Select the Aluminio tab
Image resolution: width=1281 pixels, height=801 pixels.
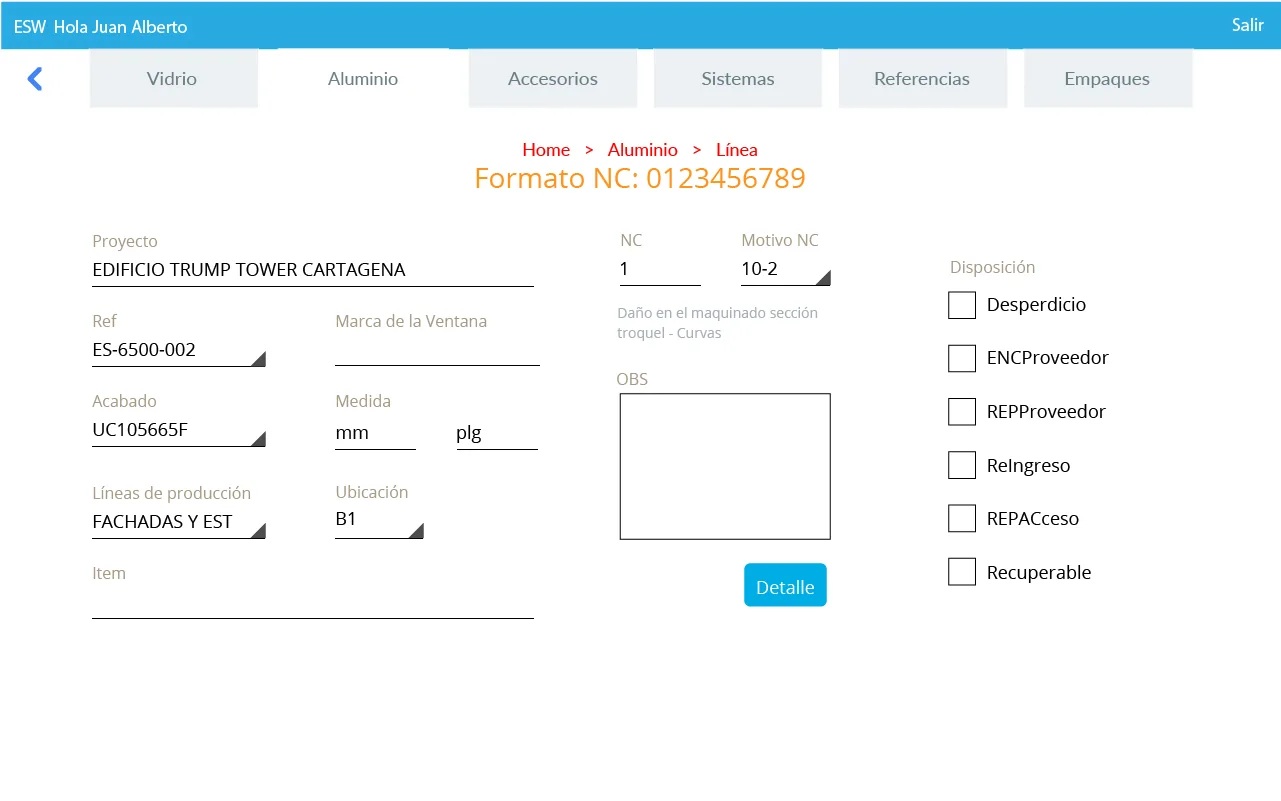tap(363, 78)
